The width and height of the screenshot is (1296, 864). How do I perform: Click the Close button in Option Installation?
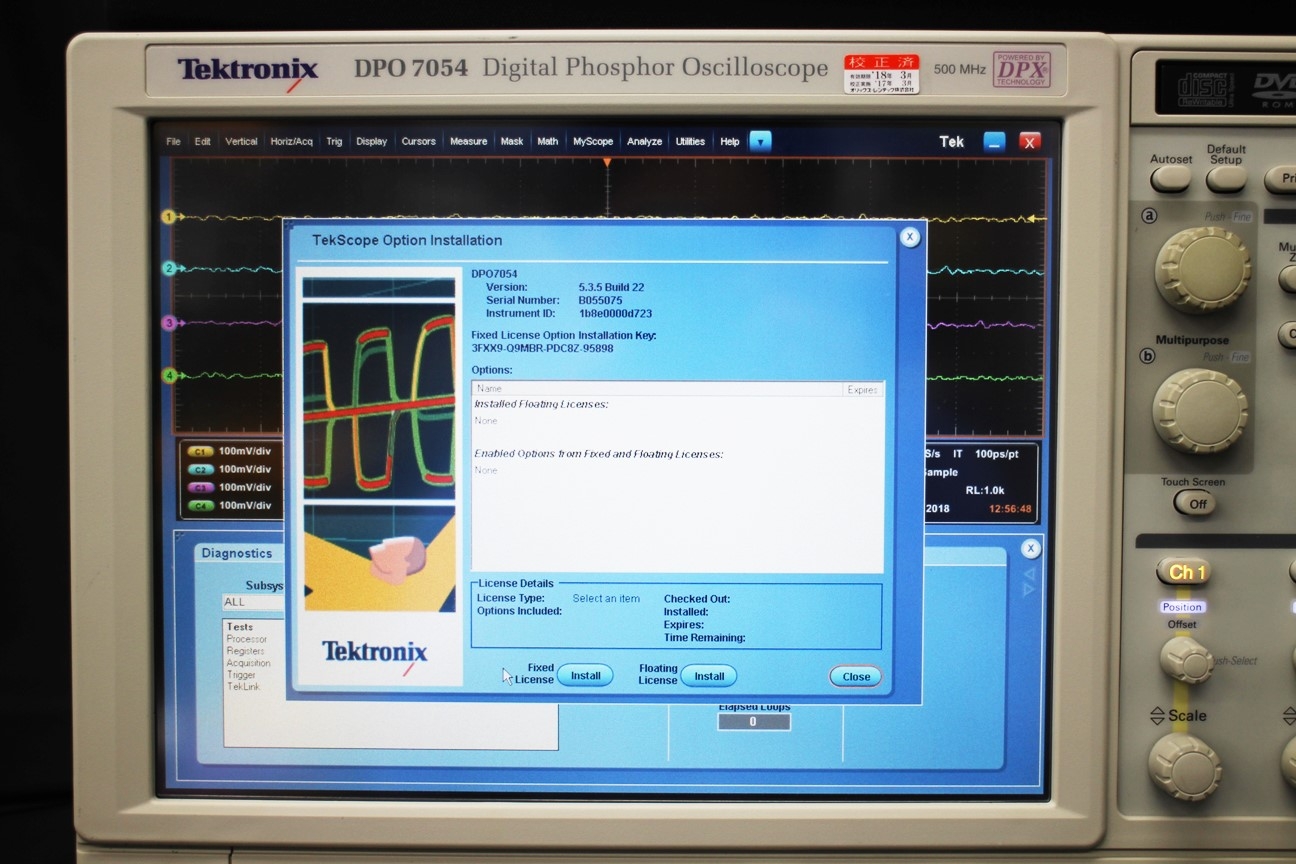(856, 677)
